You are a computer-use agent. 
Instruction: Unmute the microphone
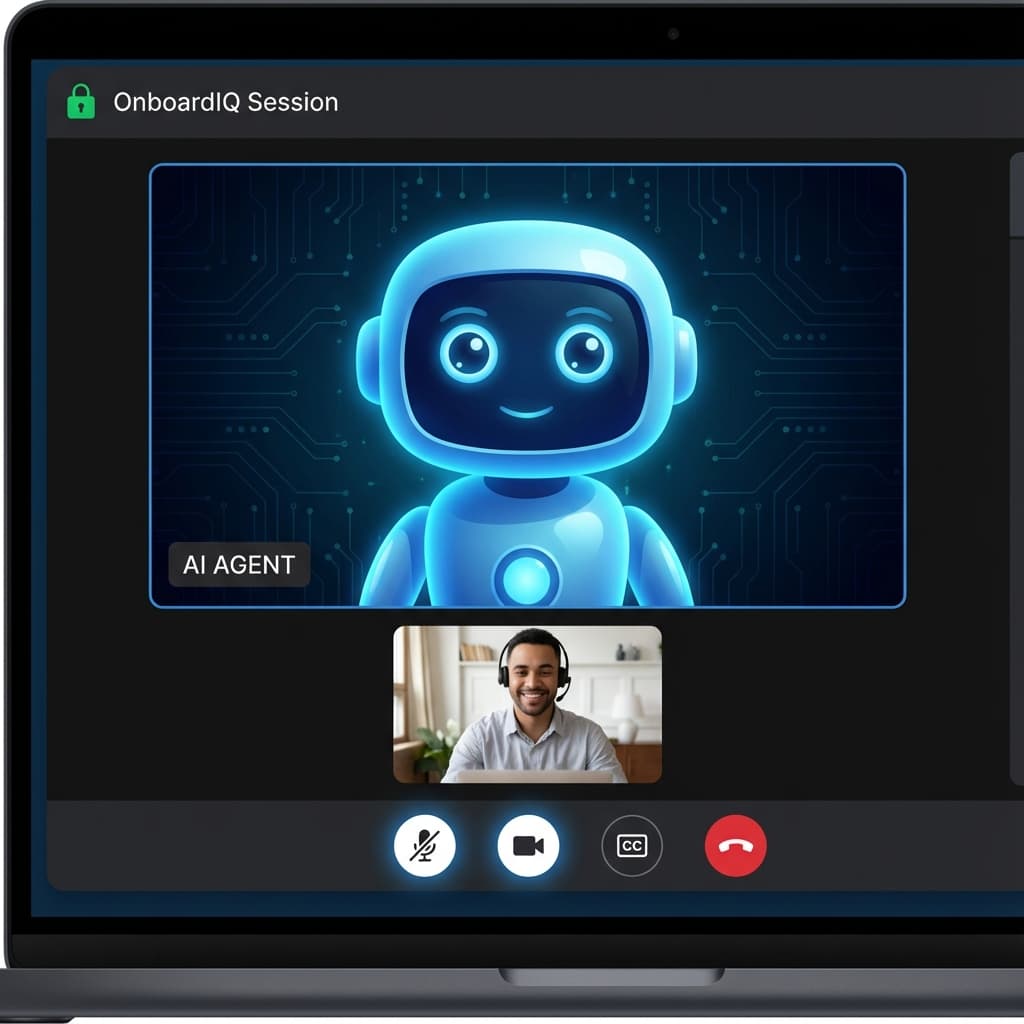425,846
